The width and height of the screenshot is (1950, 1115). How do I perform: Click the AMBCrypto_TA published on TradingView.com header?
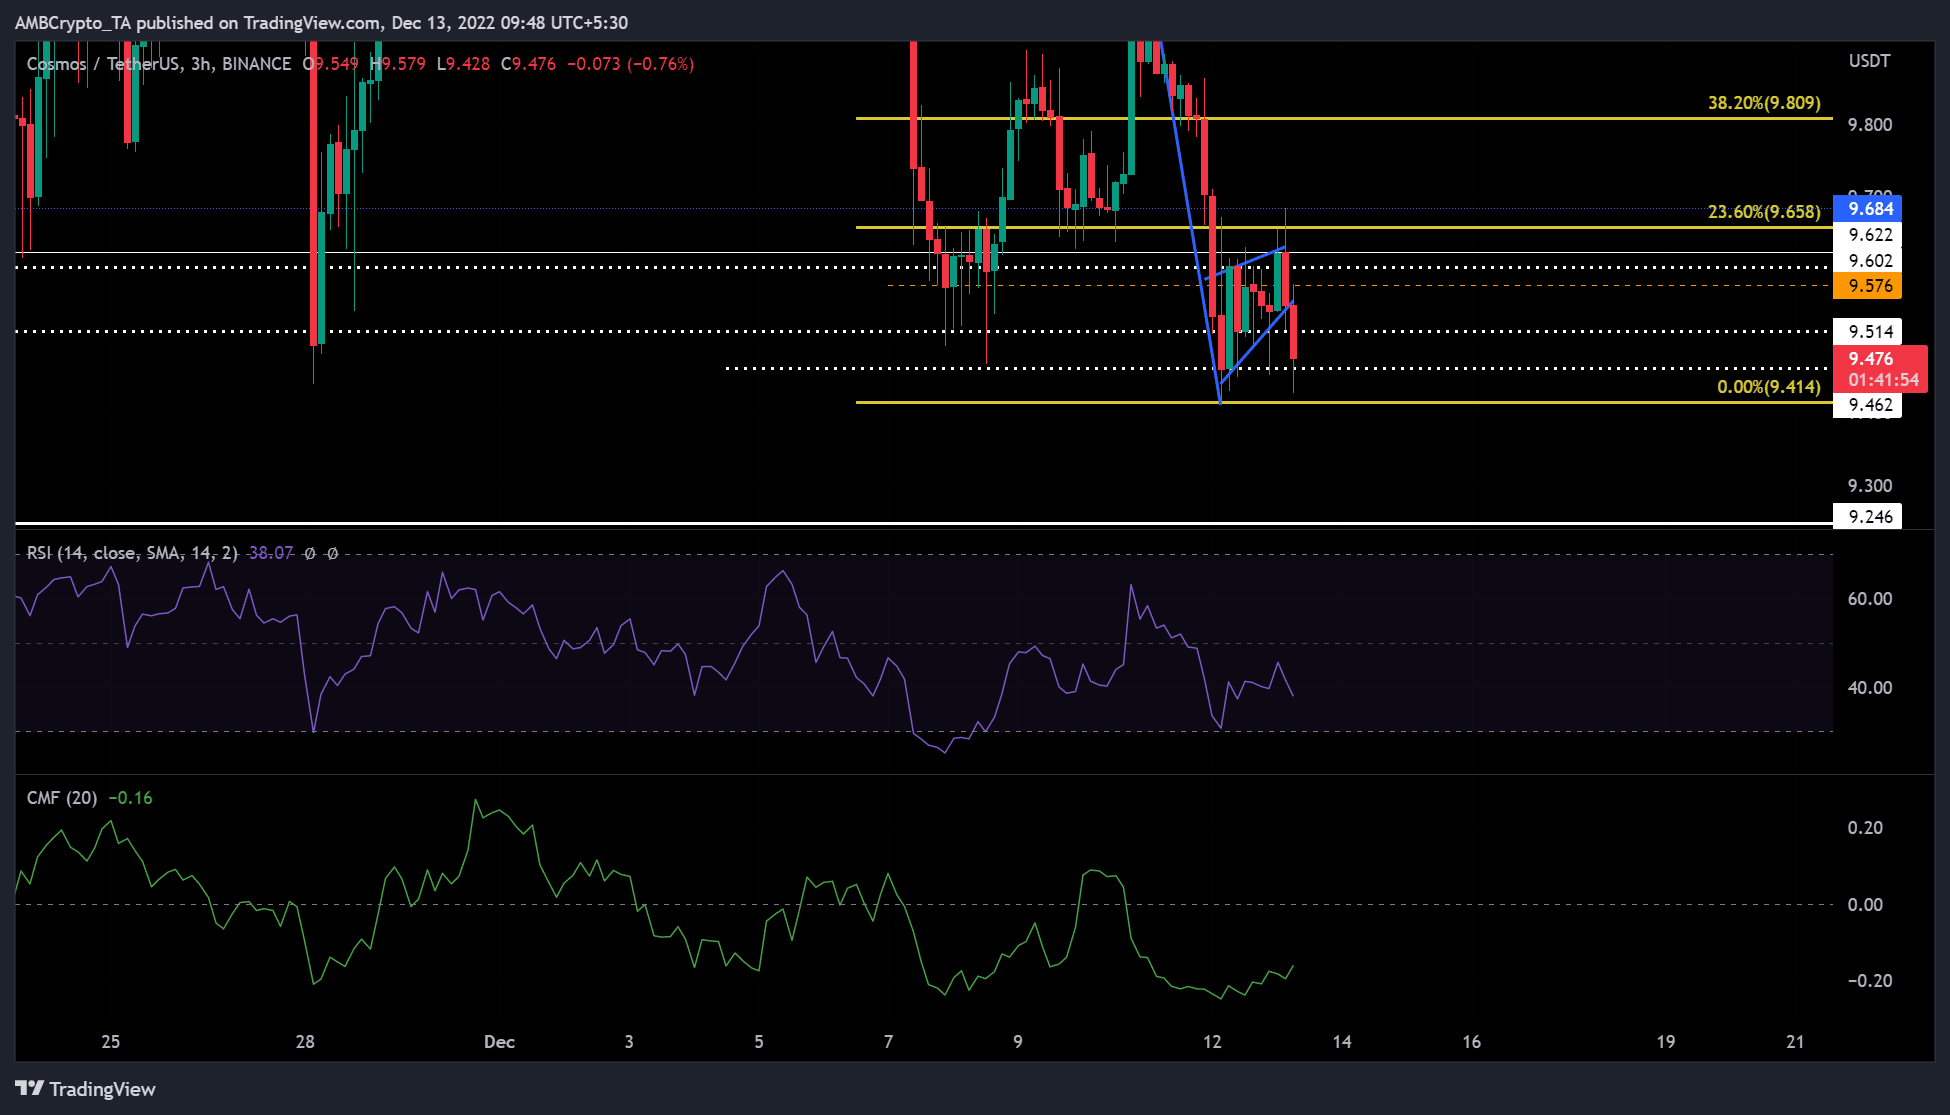(x=321, y=22)
